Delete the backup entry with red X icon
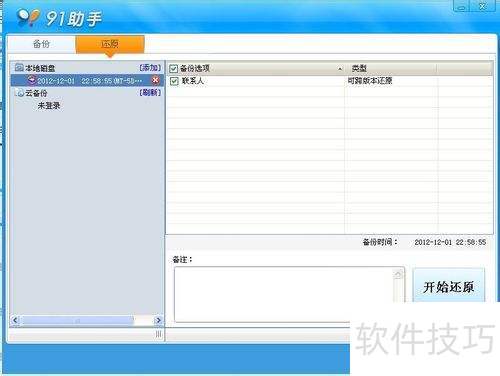 (155, 80)
